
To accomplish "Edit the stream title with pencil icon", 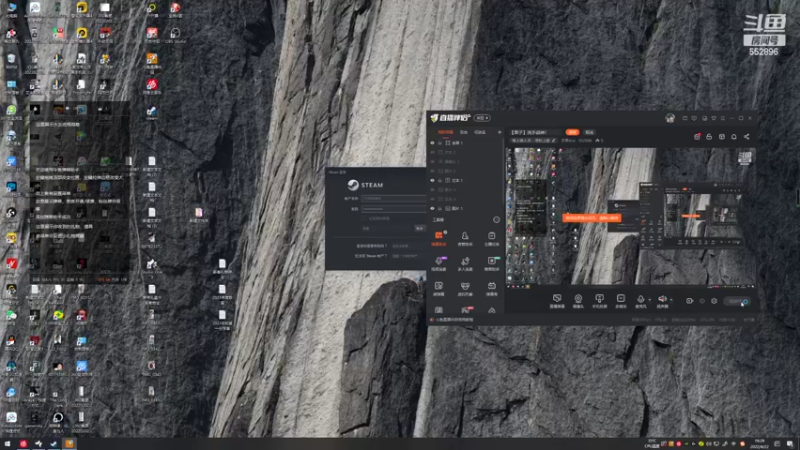I will point(554,140).
